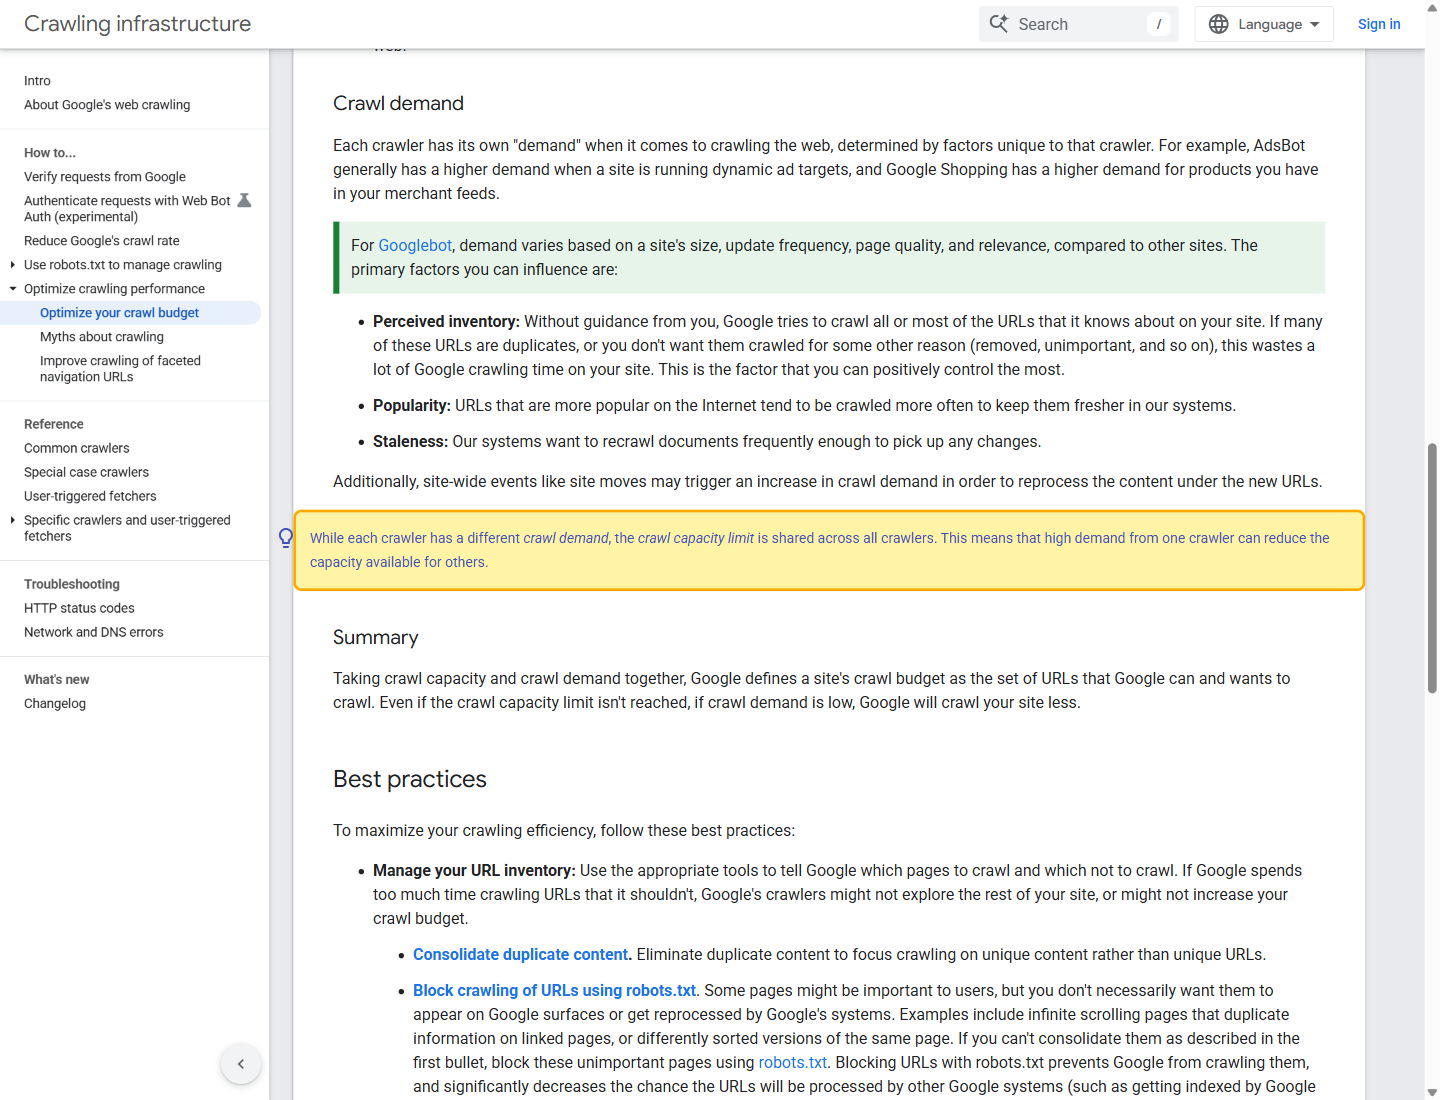Click the Perceived inventory bold term
This screenshot has height=1100, width=1440.
446,321
